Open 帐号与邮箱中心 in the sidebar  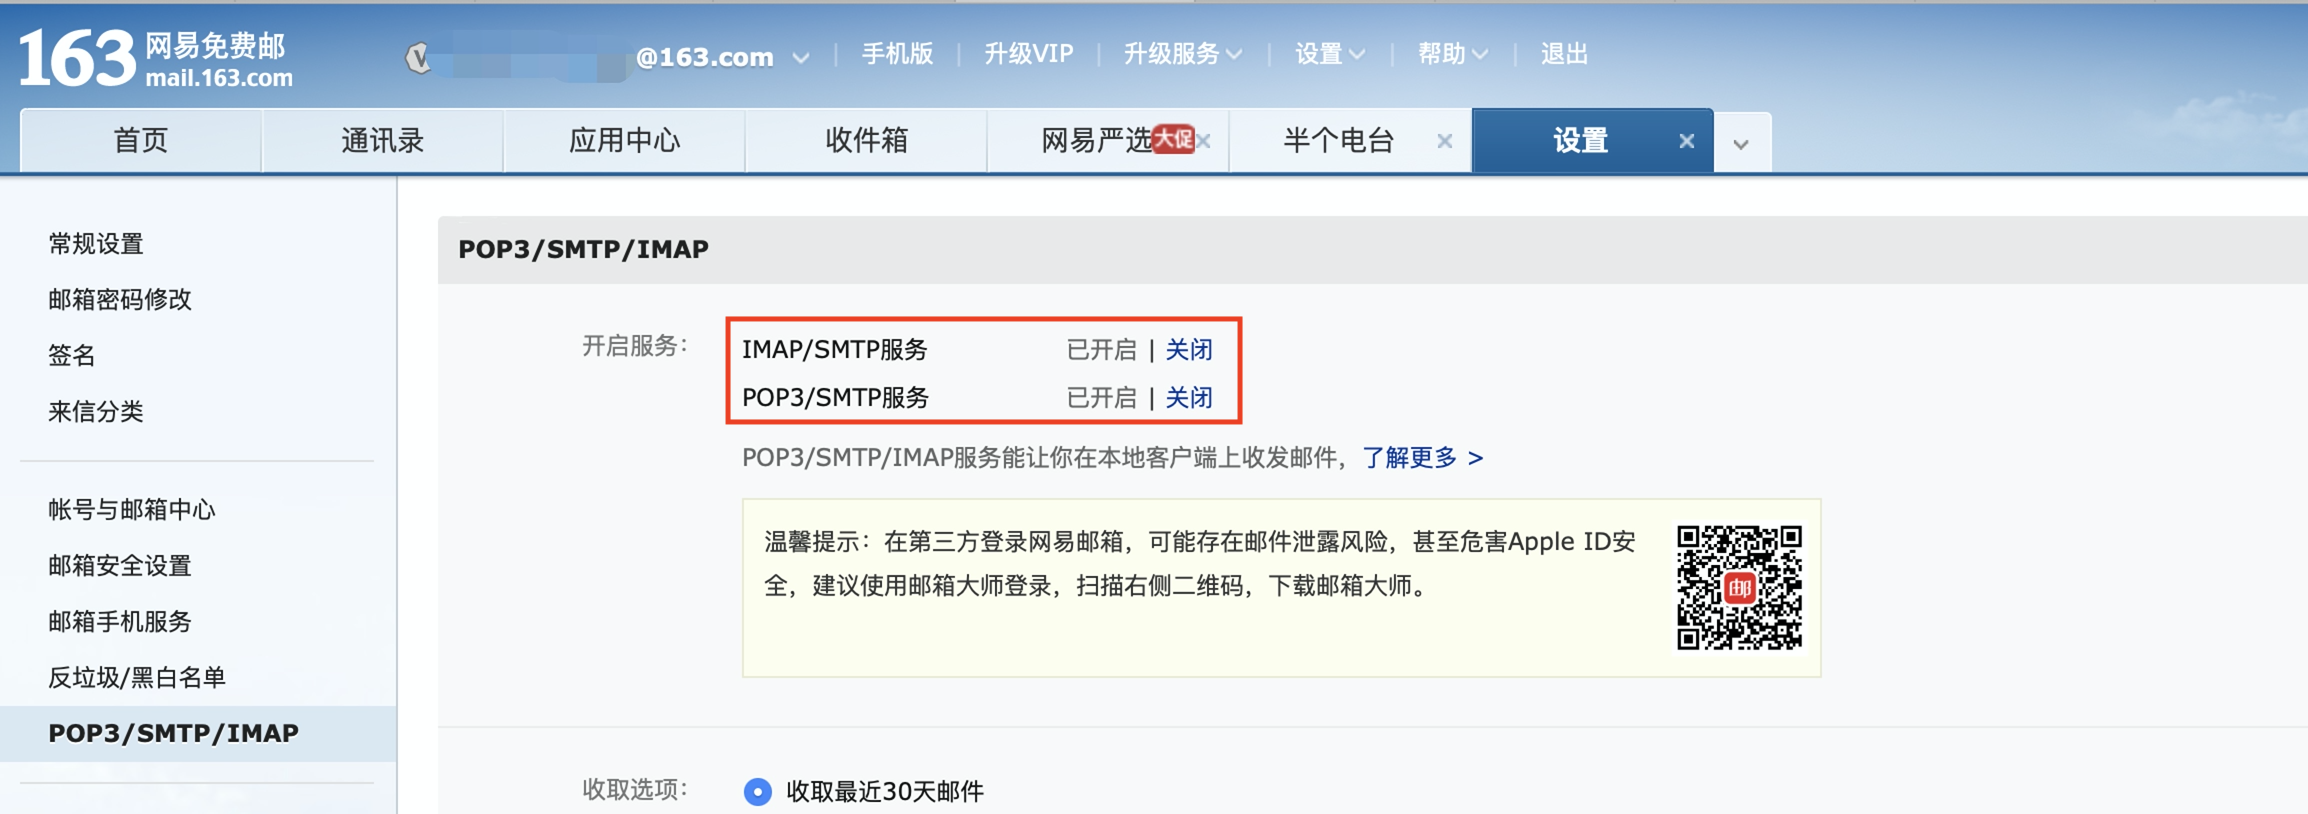click(x=132, y=510)
